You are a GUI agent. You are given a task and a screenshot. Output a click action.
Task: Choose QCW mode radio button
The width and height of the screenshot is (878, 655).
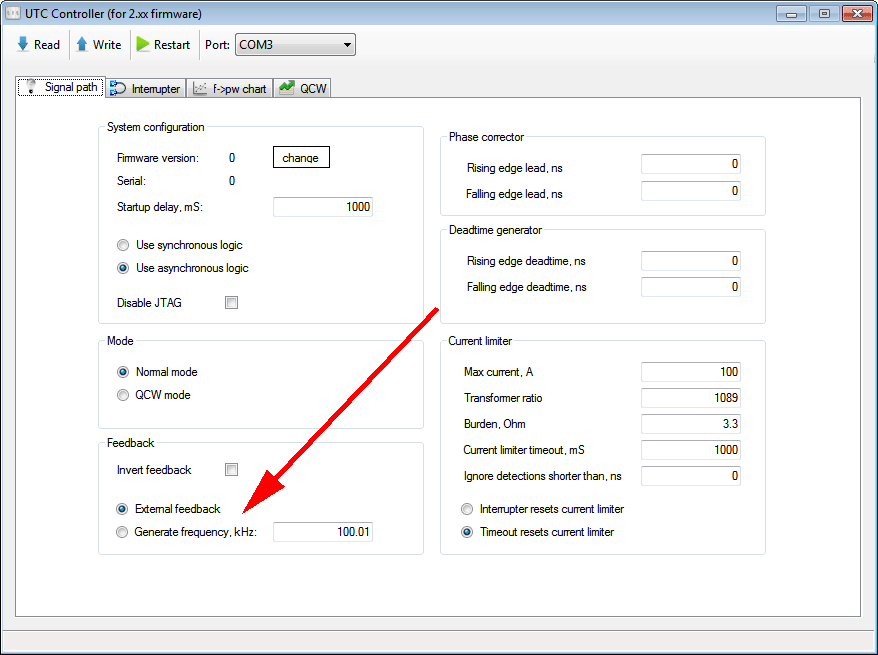[x=123, y=395]
